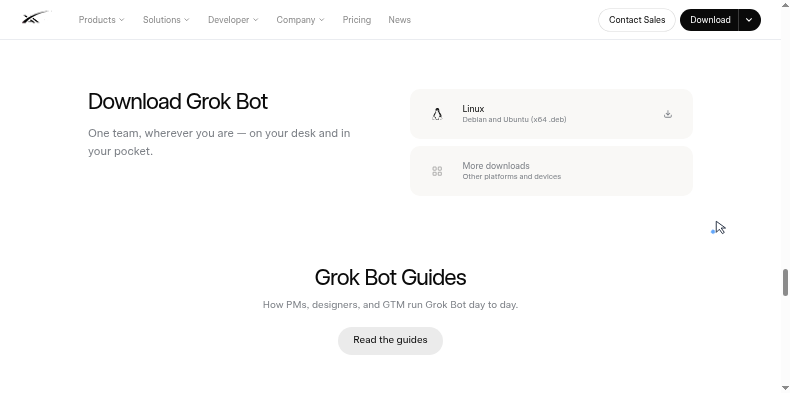Viewport: 790px width, 393px height.
Task: Go to the Pricing page
Action: 357,20
